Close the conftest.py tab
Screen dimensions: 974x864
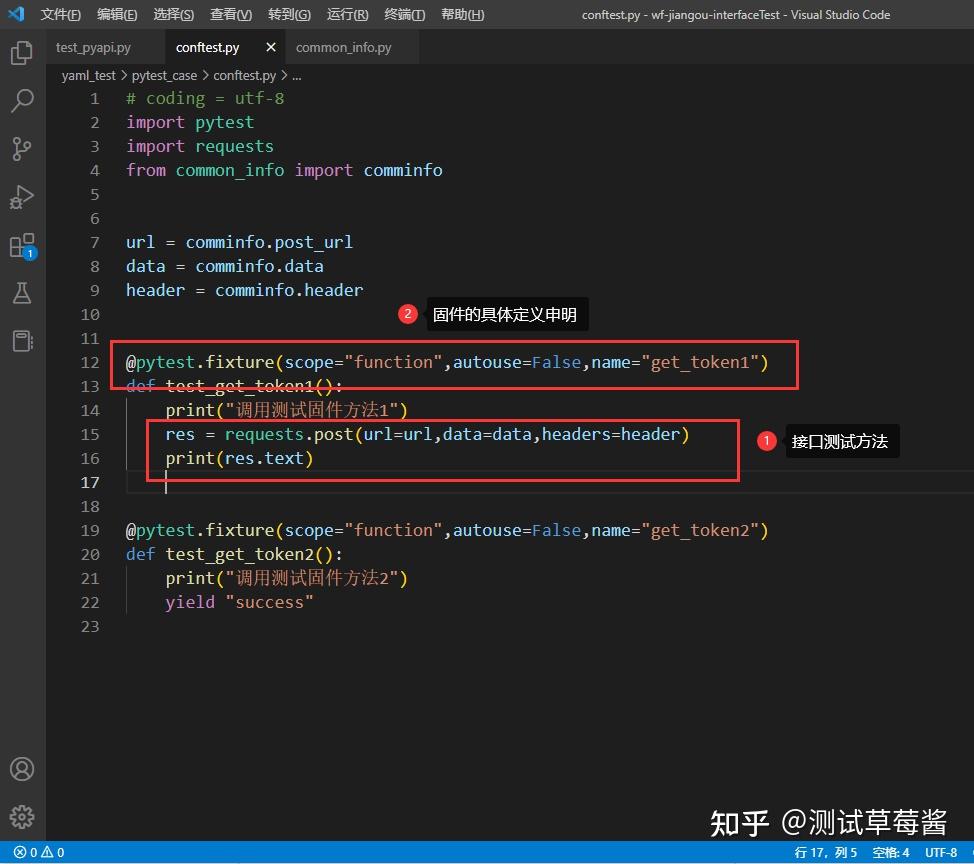(x=271, y=47)
